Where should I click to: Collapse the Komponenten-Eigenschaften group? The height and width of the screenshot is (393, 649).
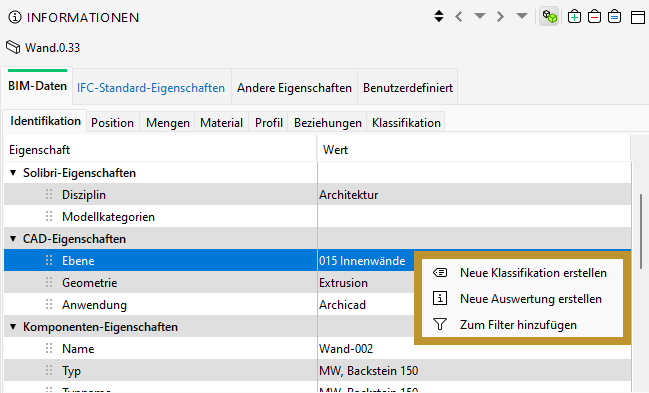[x=13, y=327]
